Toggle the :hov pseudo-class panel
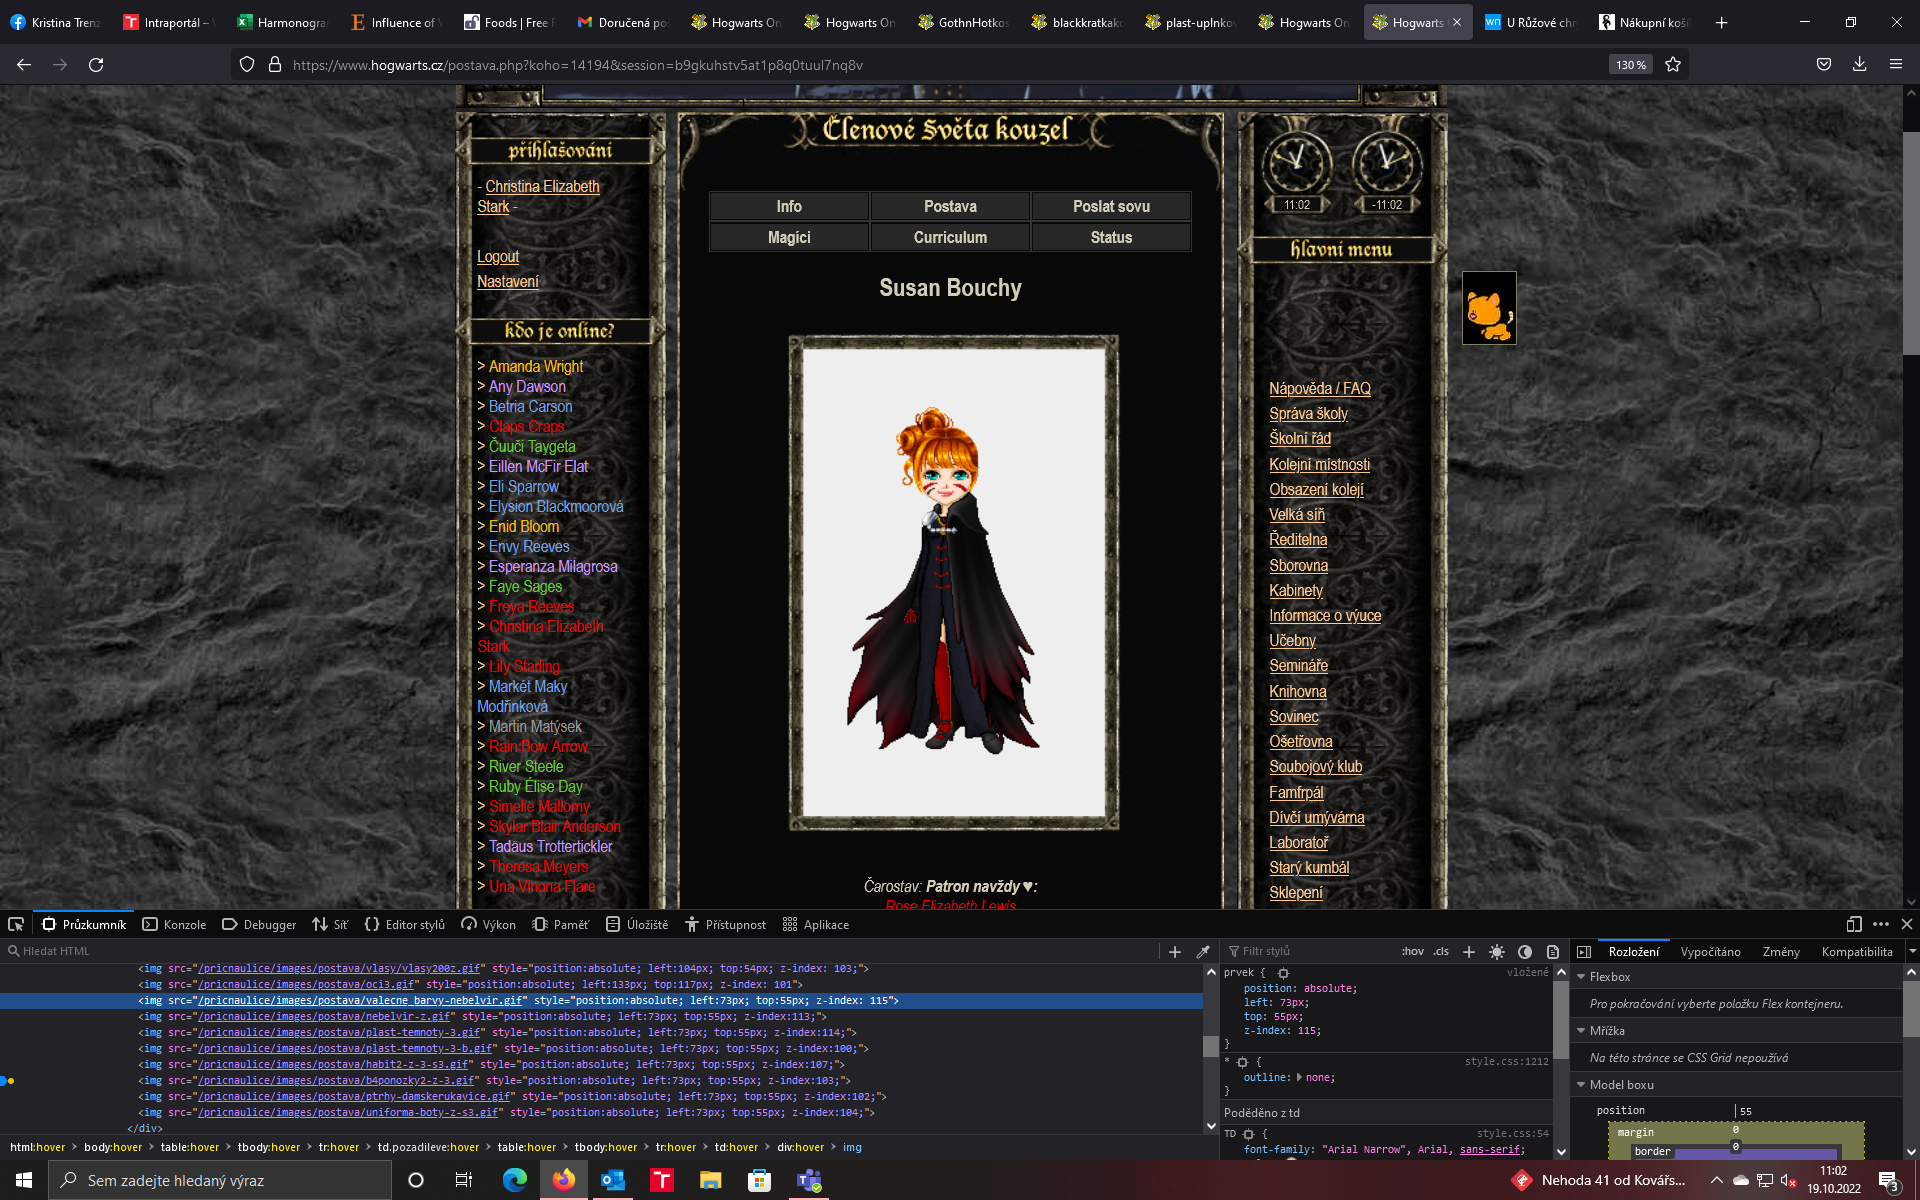This screenshot has height=1200, width=1920. (x=1412, y=951)
